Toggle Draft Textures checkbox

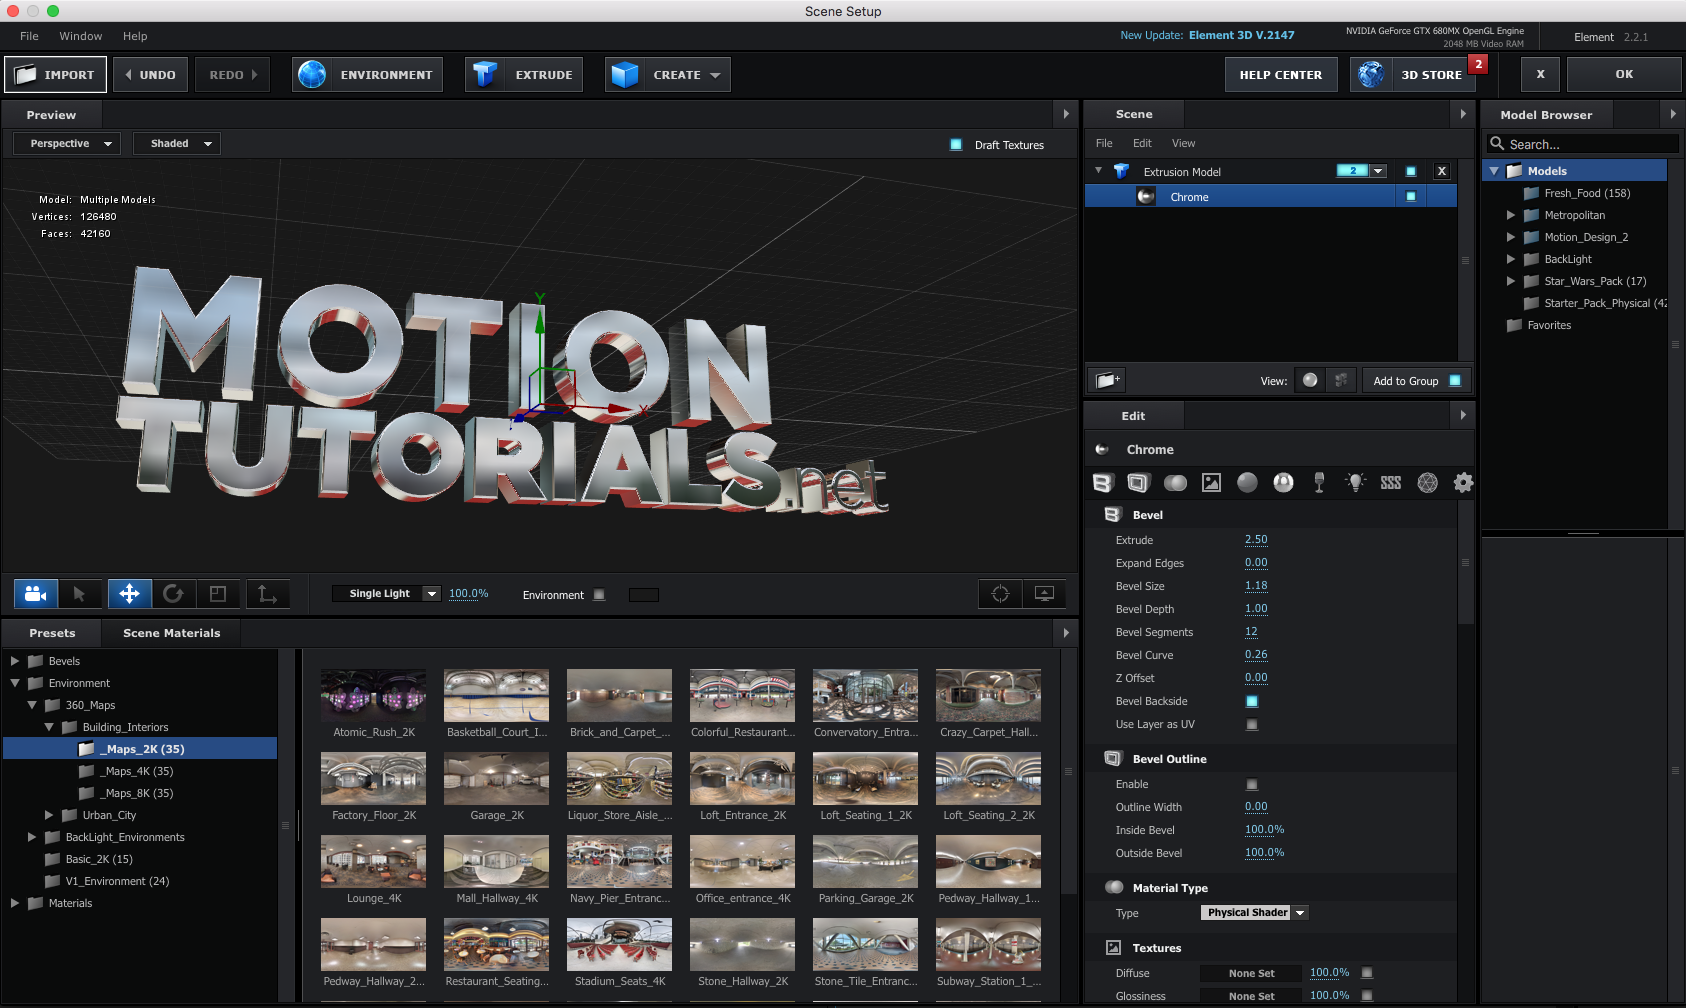coord(956,145)
